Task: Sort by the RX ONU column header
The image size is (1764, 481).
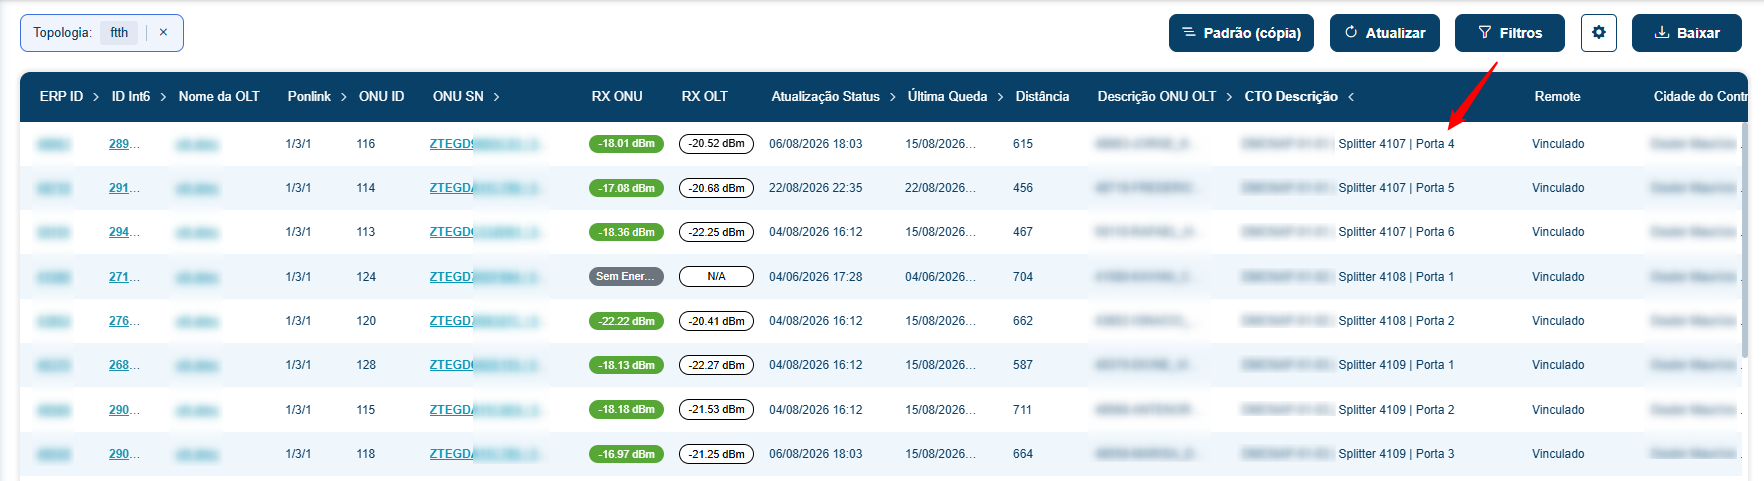Action: coord(617,97)
